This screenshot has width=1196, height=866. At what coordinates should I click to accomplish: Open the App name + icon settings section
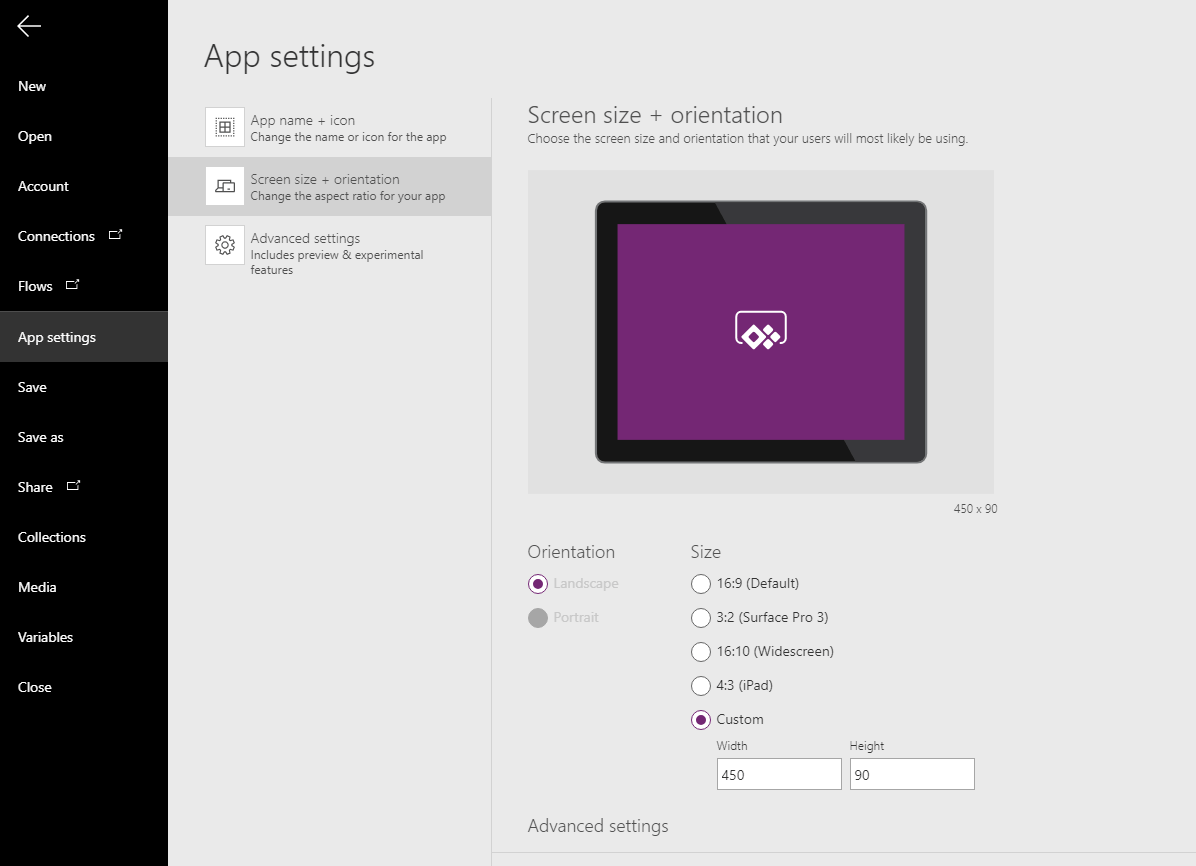(330, 127)
